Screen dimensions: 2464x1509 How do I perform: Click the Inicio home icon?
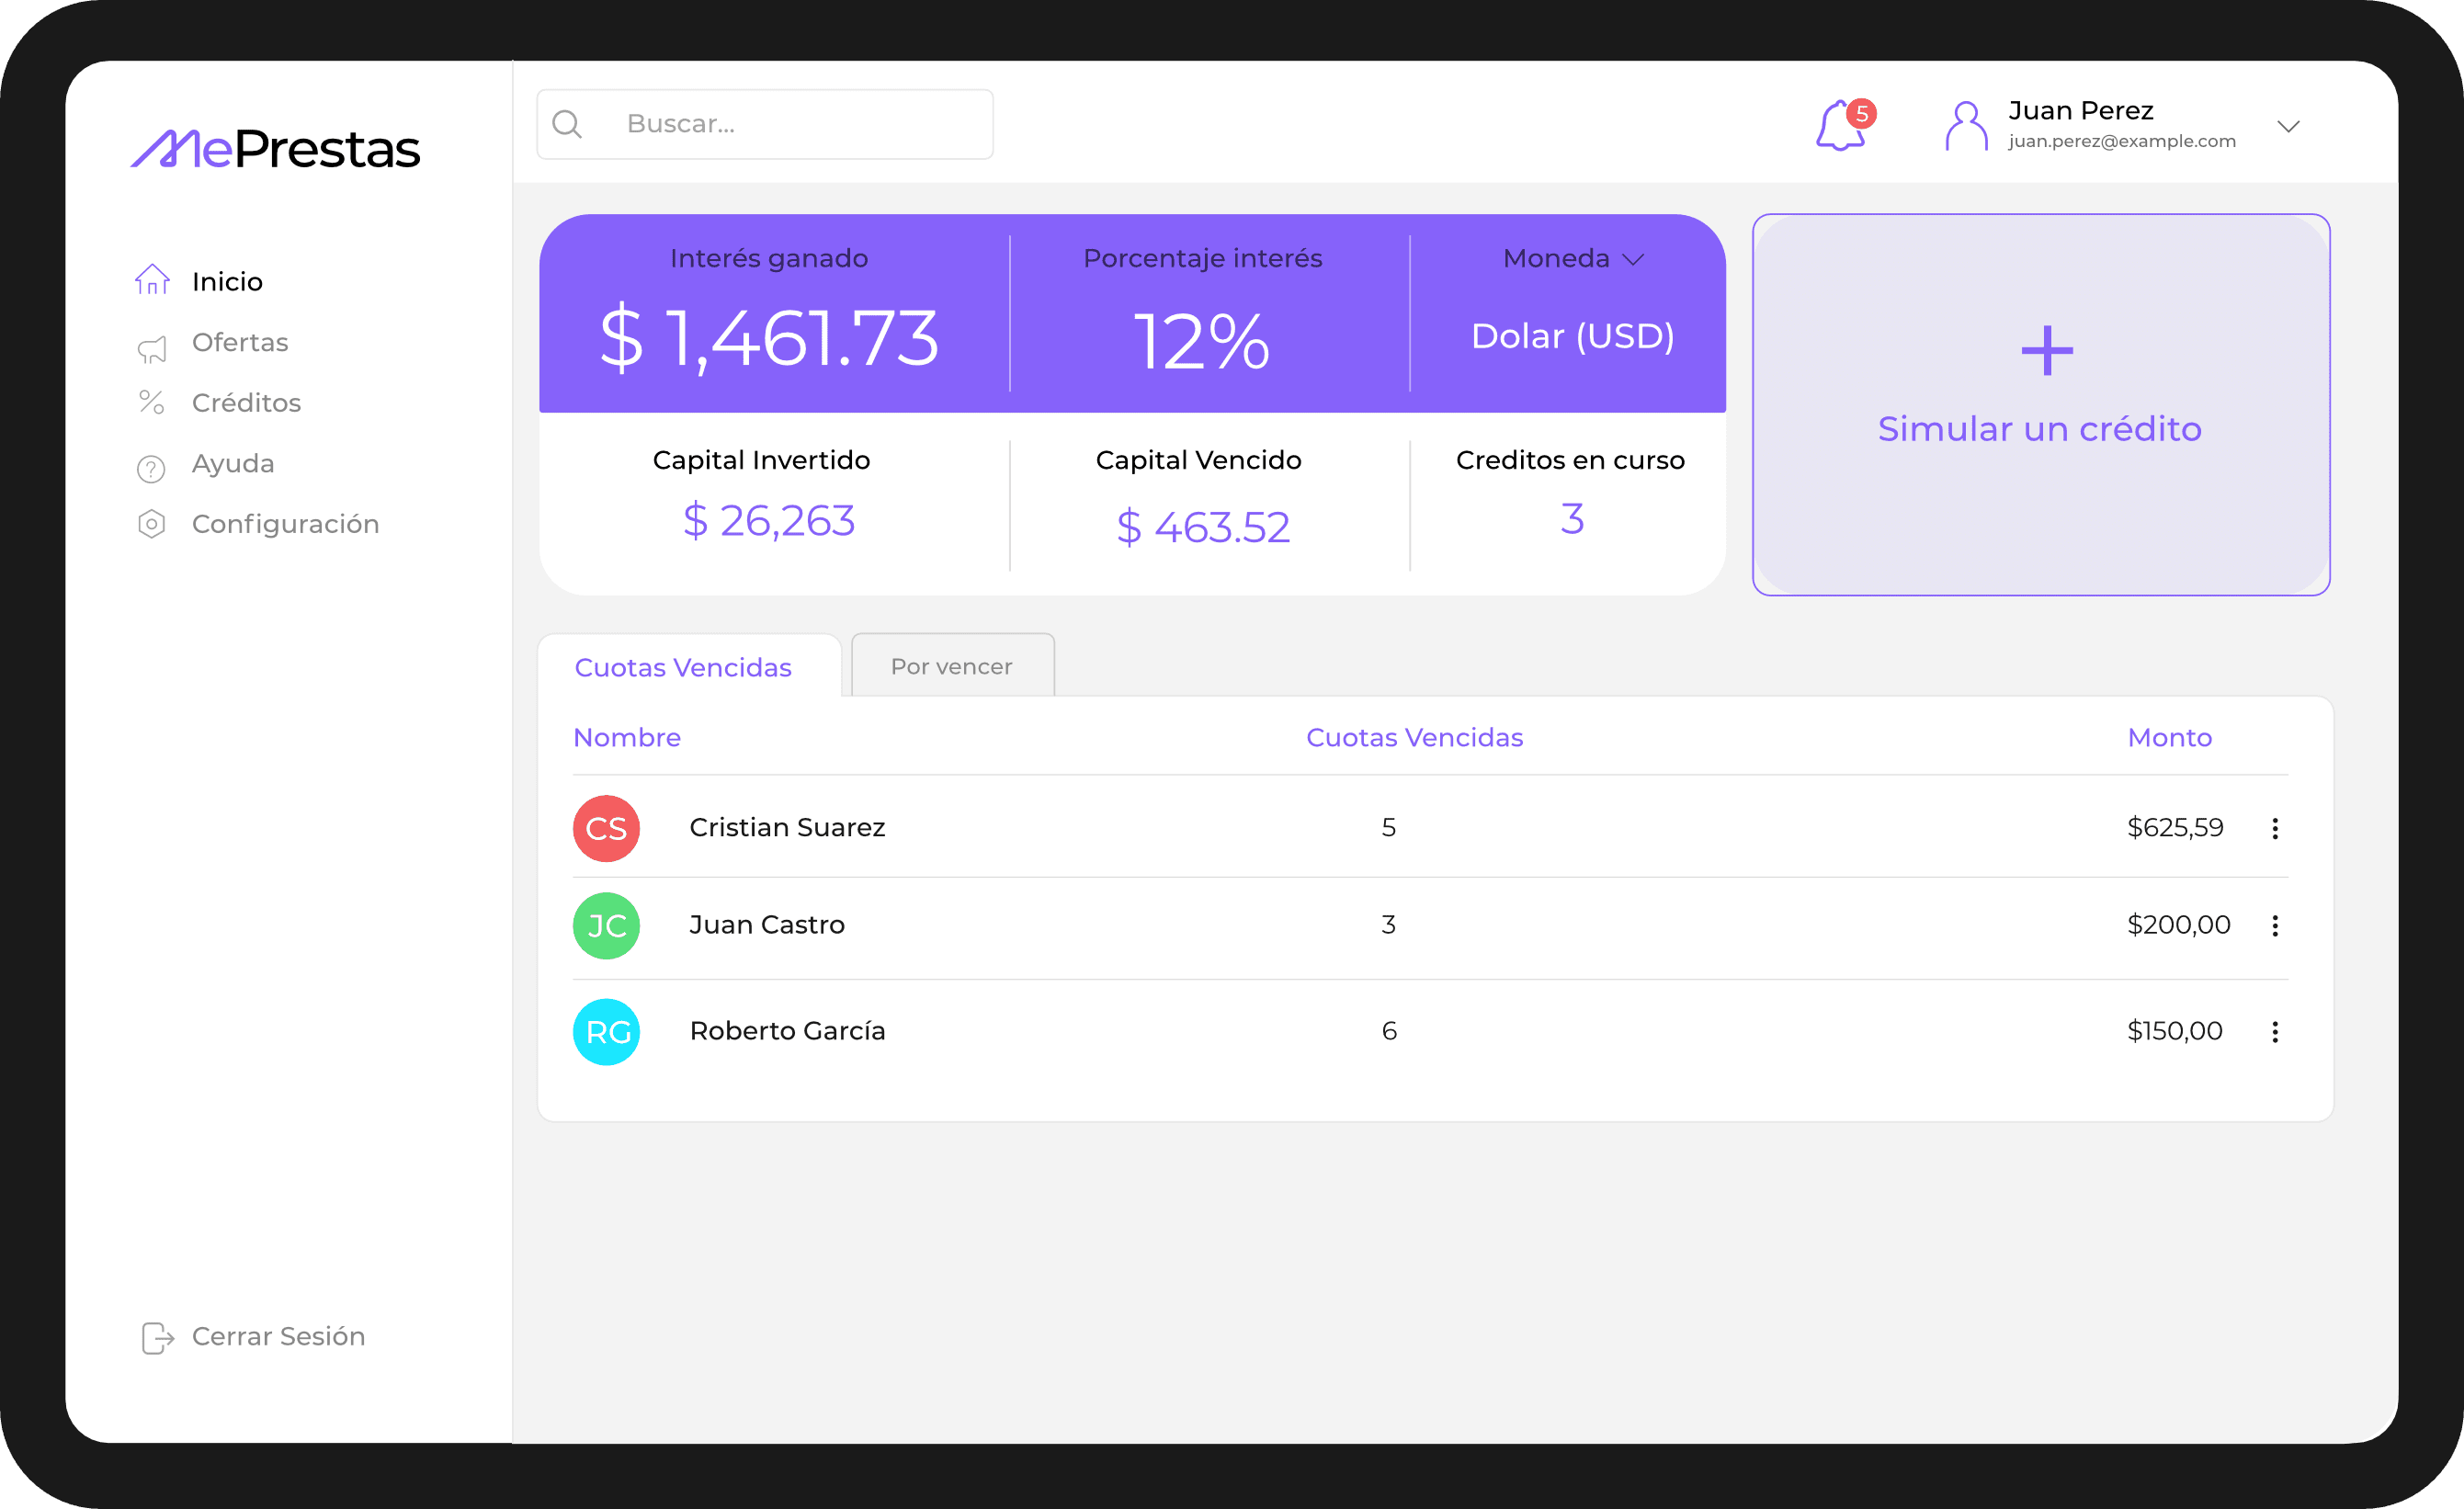tap(152, 281)
